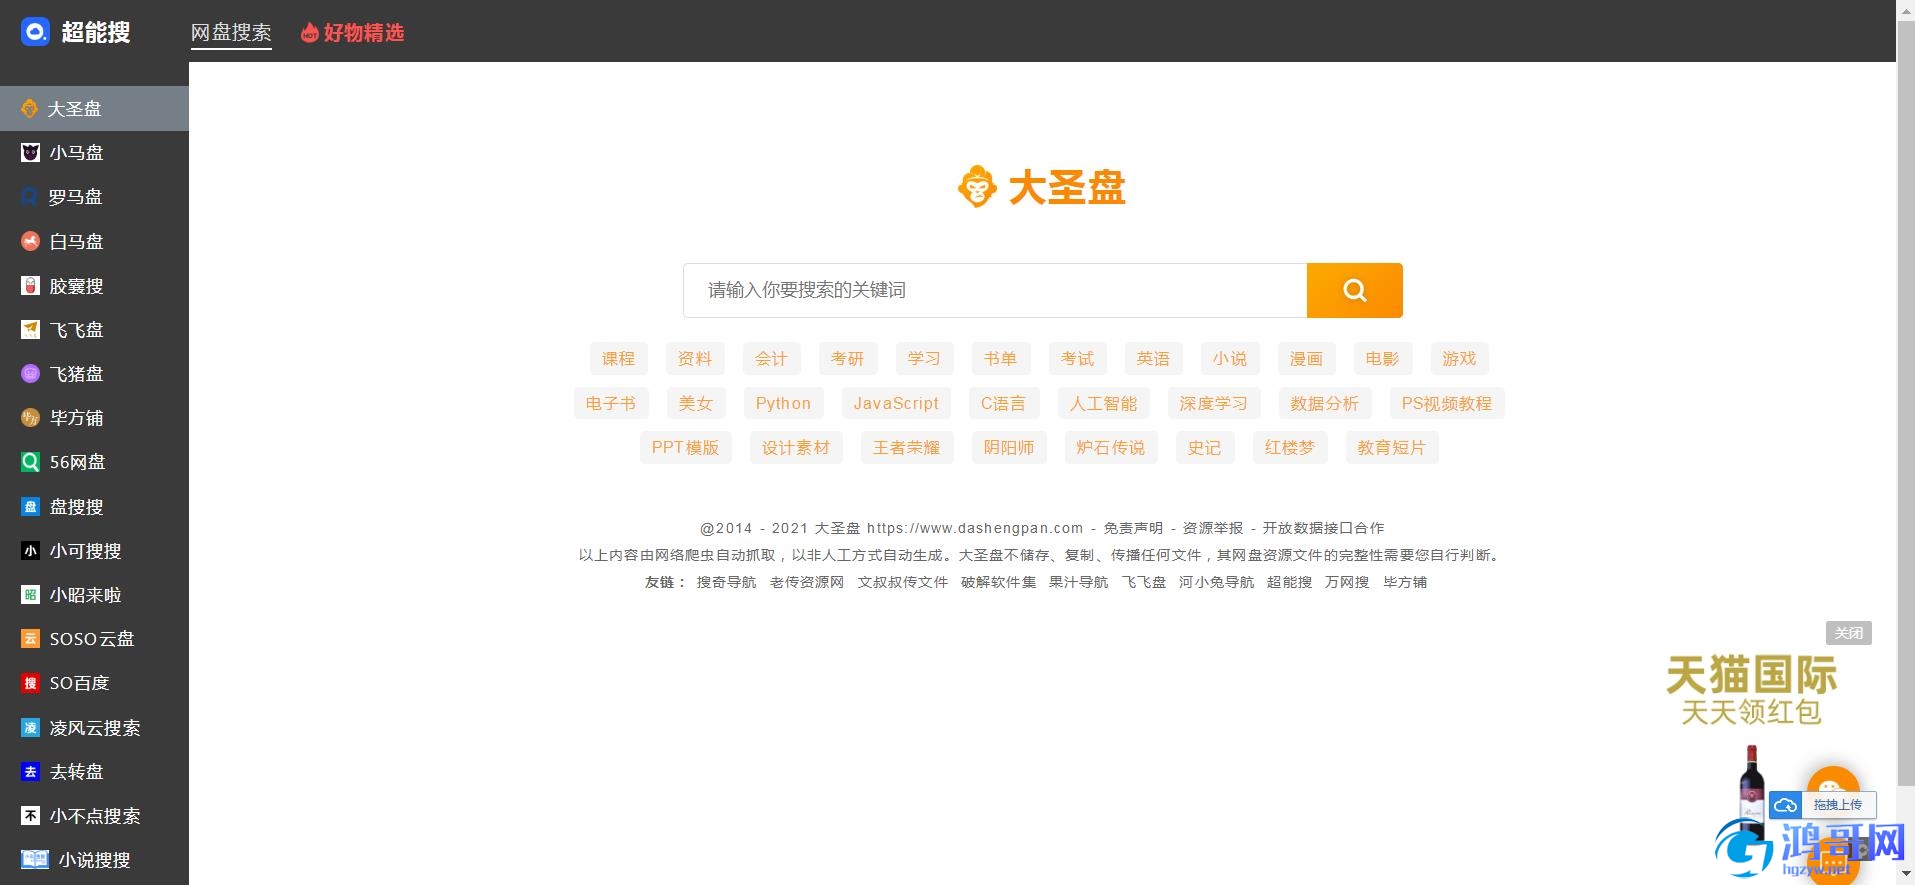The height and width of the screenshot is (885, 1915).
Task: Click the 游戏 keyword tag
Action: (1459, 358)
